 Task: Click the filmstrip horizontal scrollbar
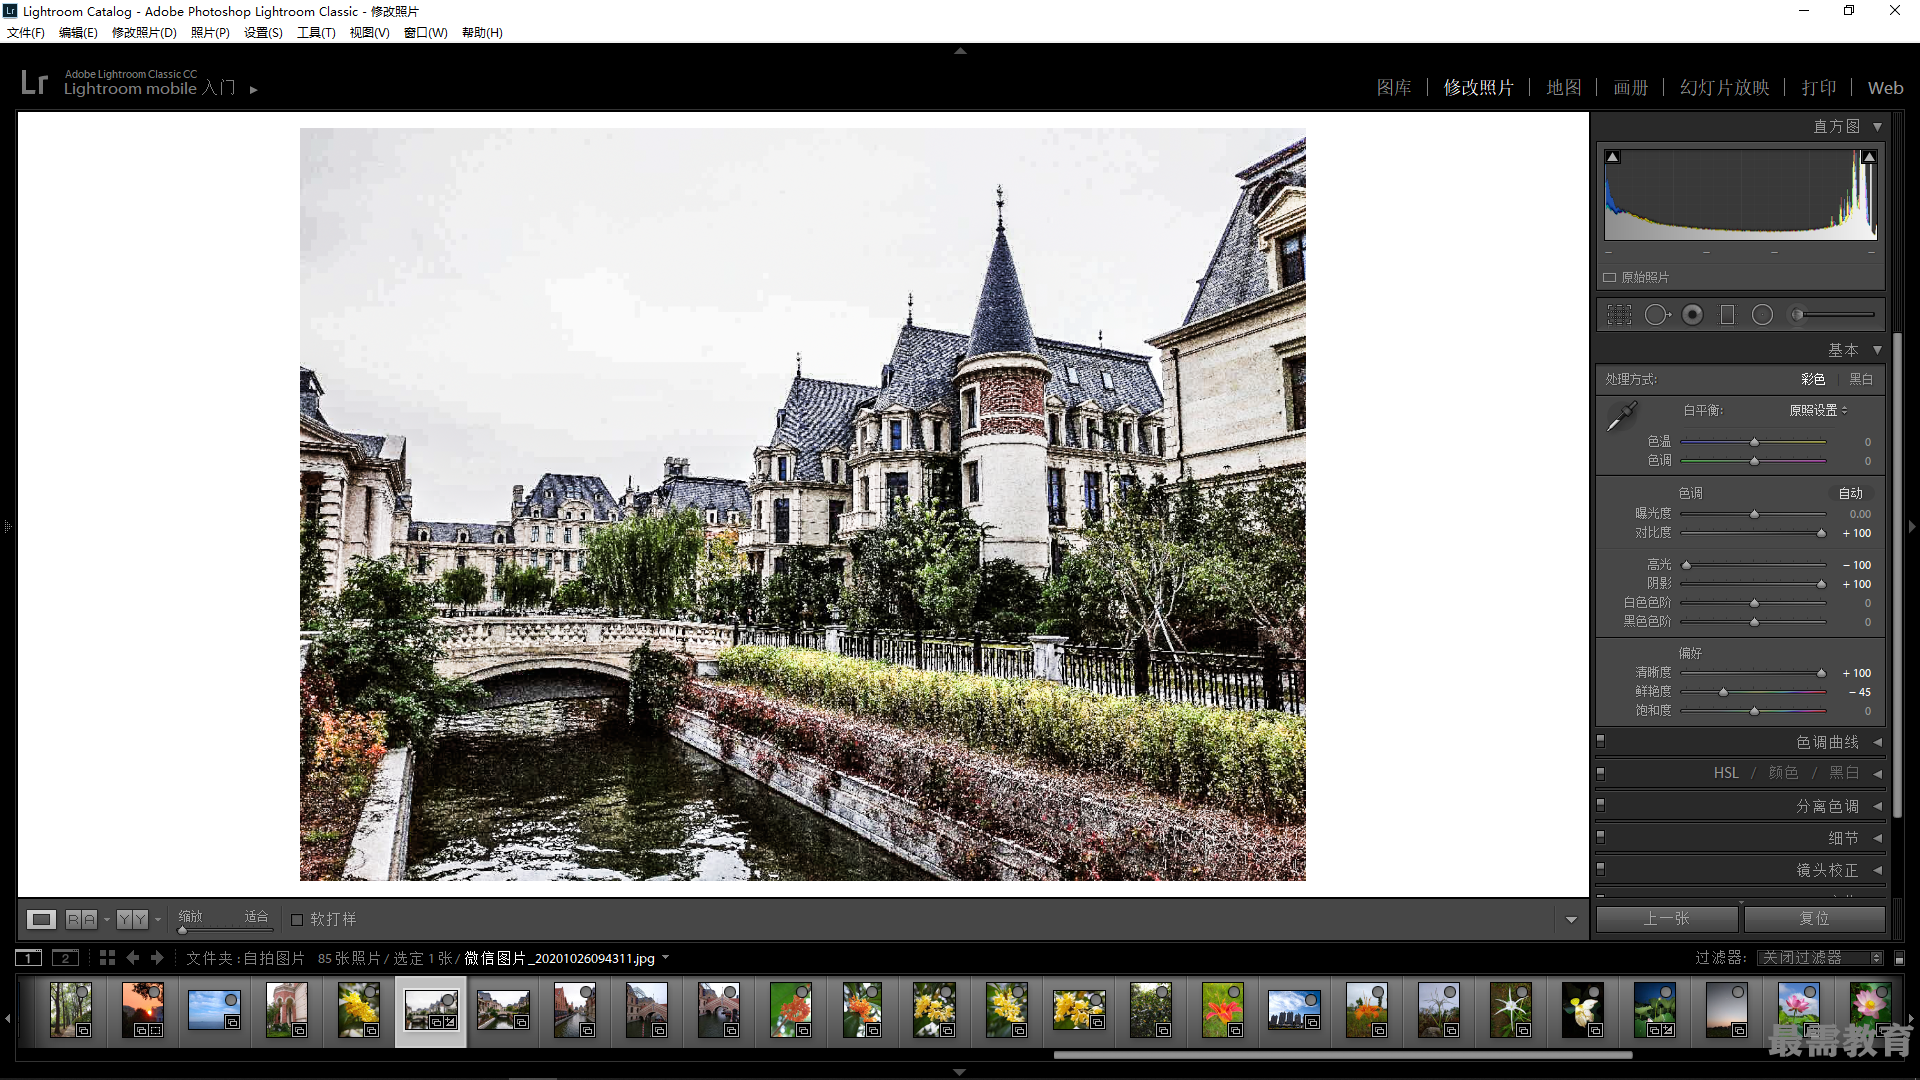point(1343,1054)
